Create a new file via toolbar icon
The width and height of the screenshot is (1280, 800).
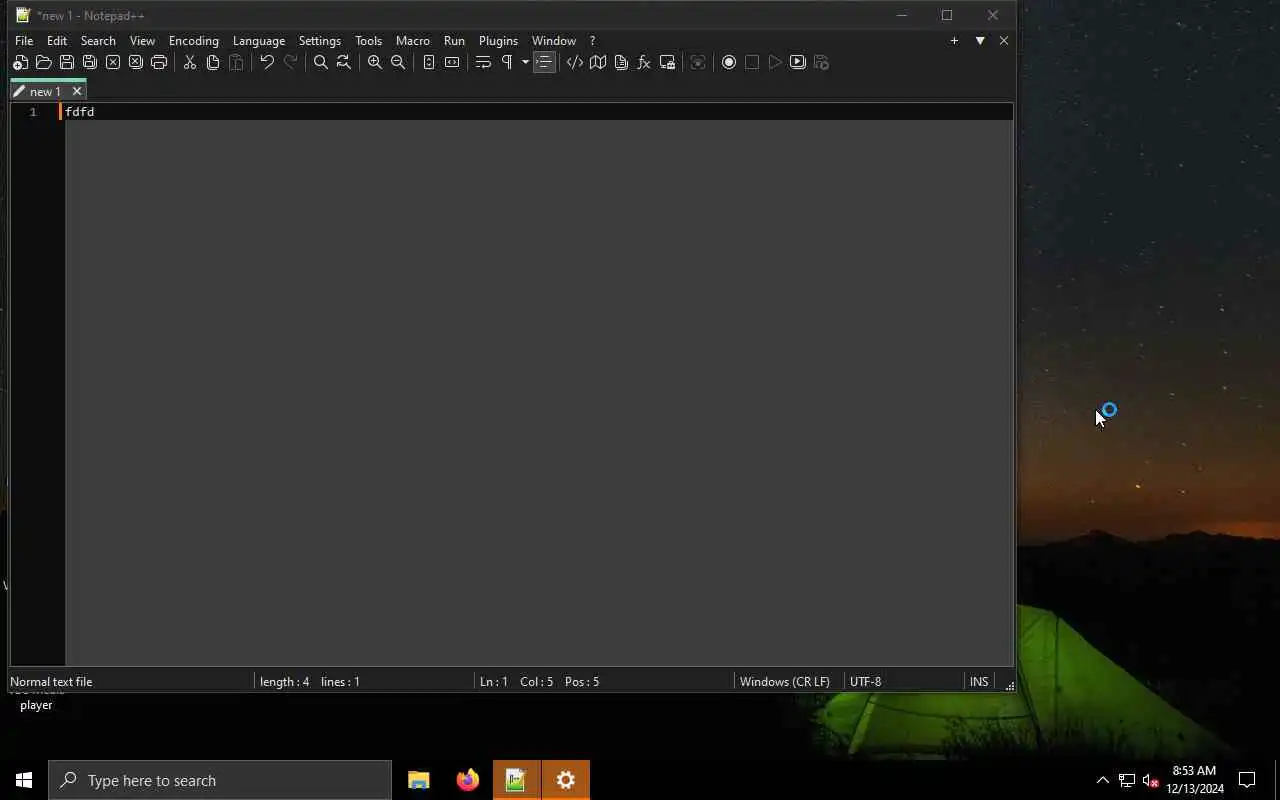pyautogui.click(x=20, y=62)
